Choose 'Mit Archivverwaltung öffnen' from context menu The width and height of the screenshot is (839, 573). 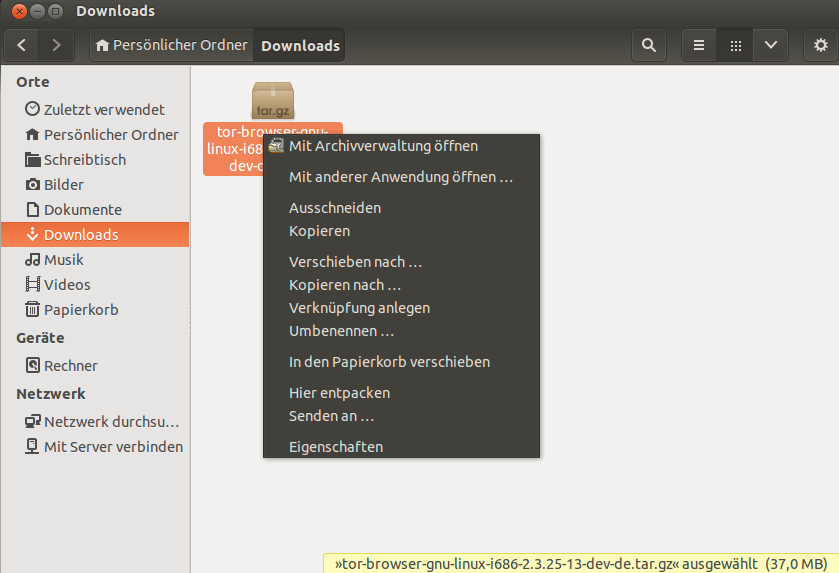click(x=383, y=146)
